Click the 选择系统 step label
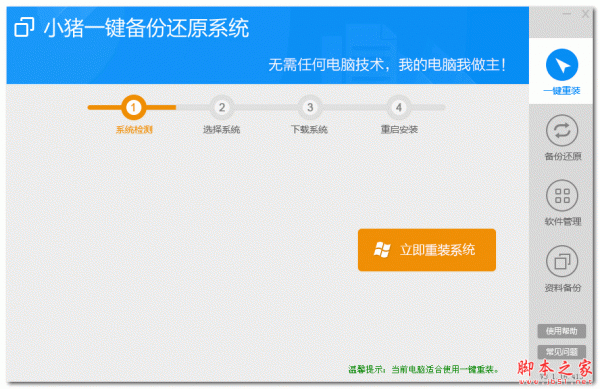Viewport: 600px width, 389px height. tap(222, 130)
